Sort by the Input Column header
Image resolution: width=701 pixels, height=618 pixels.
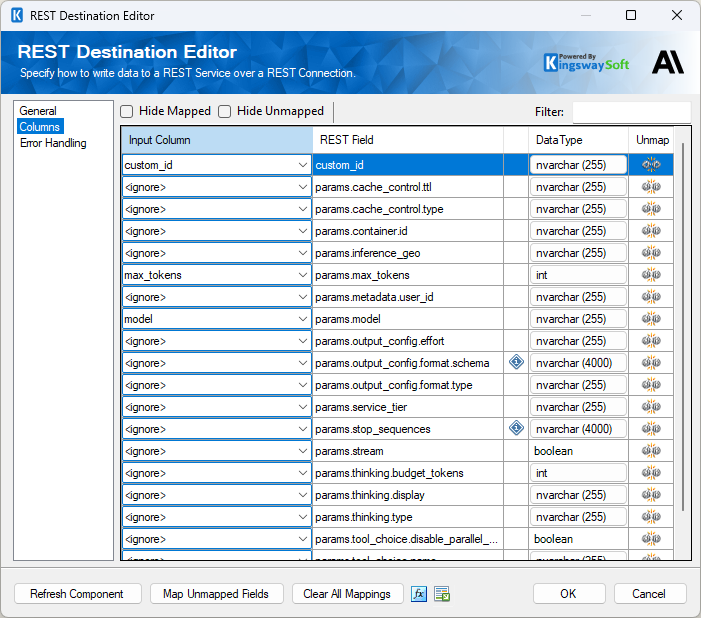click(x=217, y=140)
